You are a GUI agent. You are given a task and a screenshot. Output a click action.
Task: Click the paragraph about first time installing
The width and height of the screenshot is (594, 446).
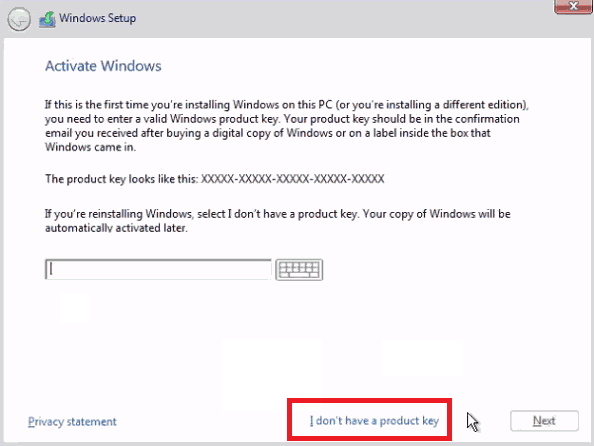(x=287, y=126)
